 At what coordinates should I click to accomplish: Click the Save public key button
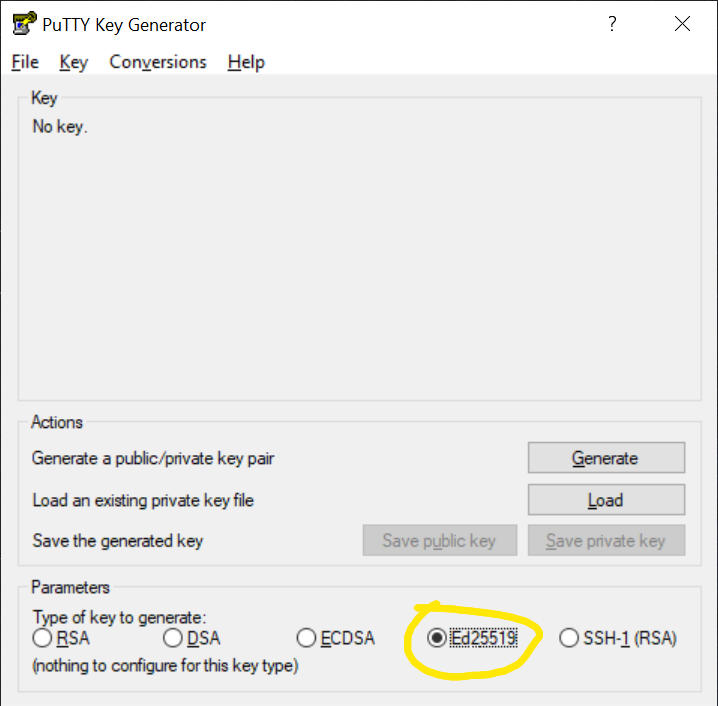(x=439, y=541)
